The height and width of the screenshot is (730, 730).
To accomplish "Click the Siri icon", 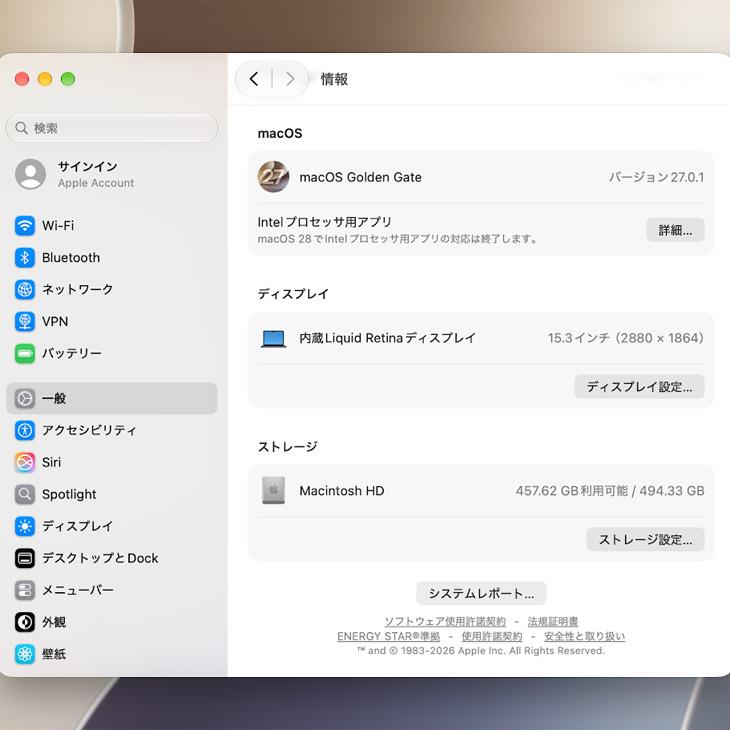I will [25, 462].
